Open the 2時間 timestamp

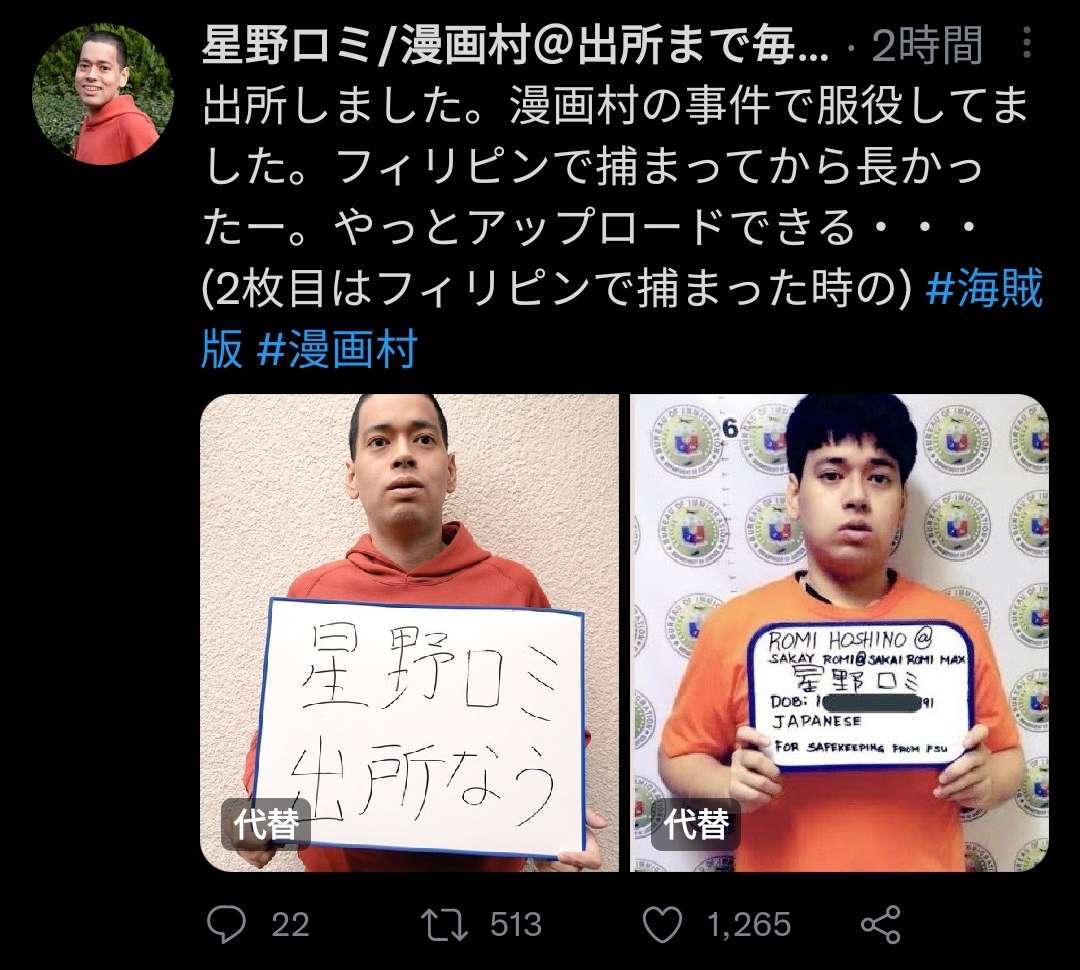tap(927, 45)
